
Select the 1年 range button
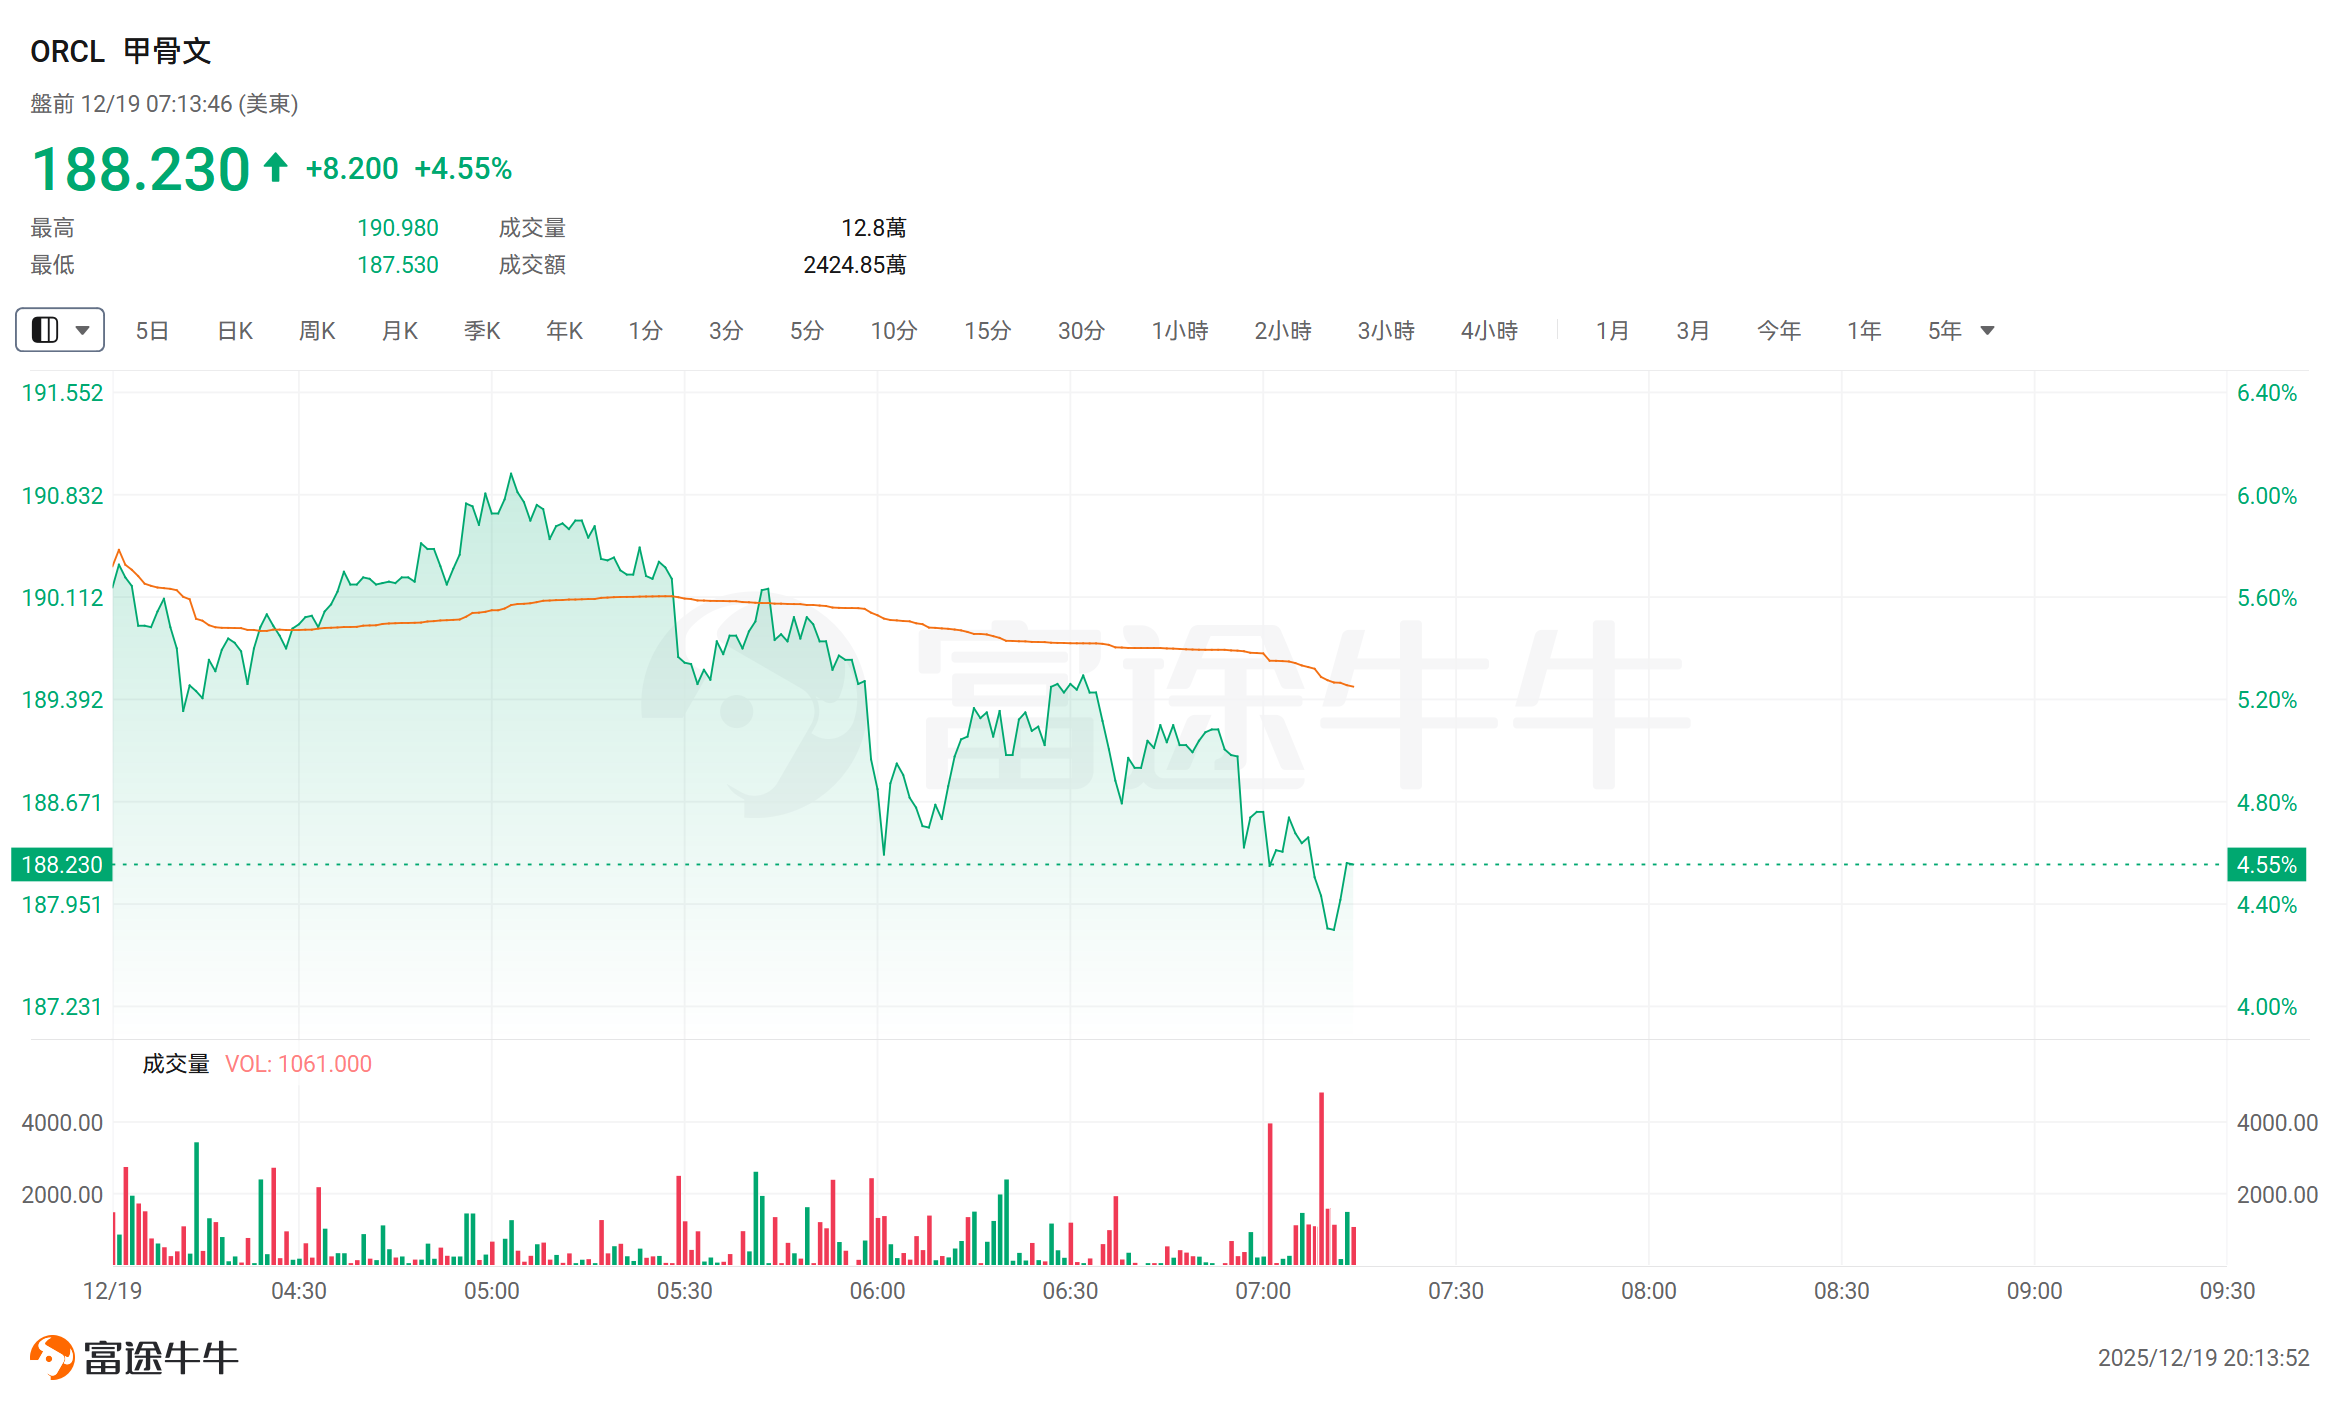[x=1864, y=331]
